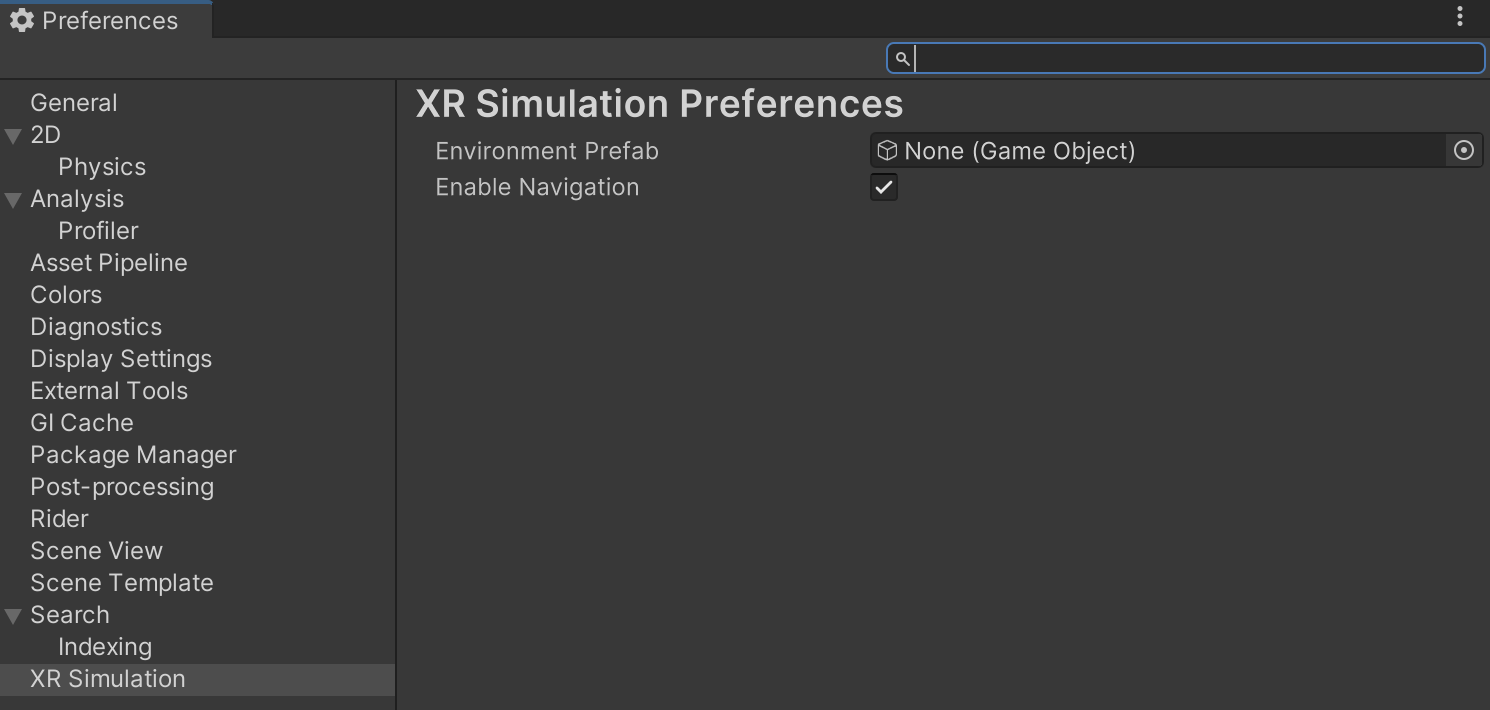This screenshot has height=710, width=1490.
Task: Click the Enable Navigation label
Action: [537, 186]
